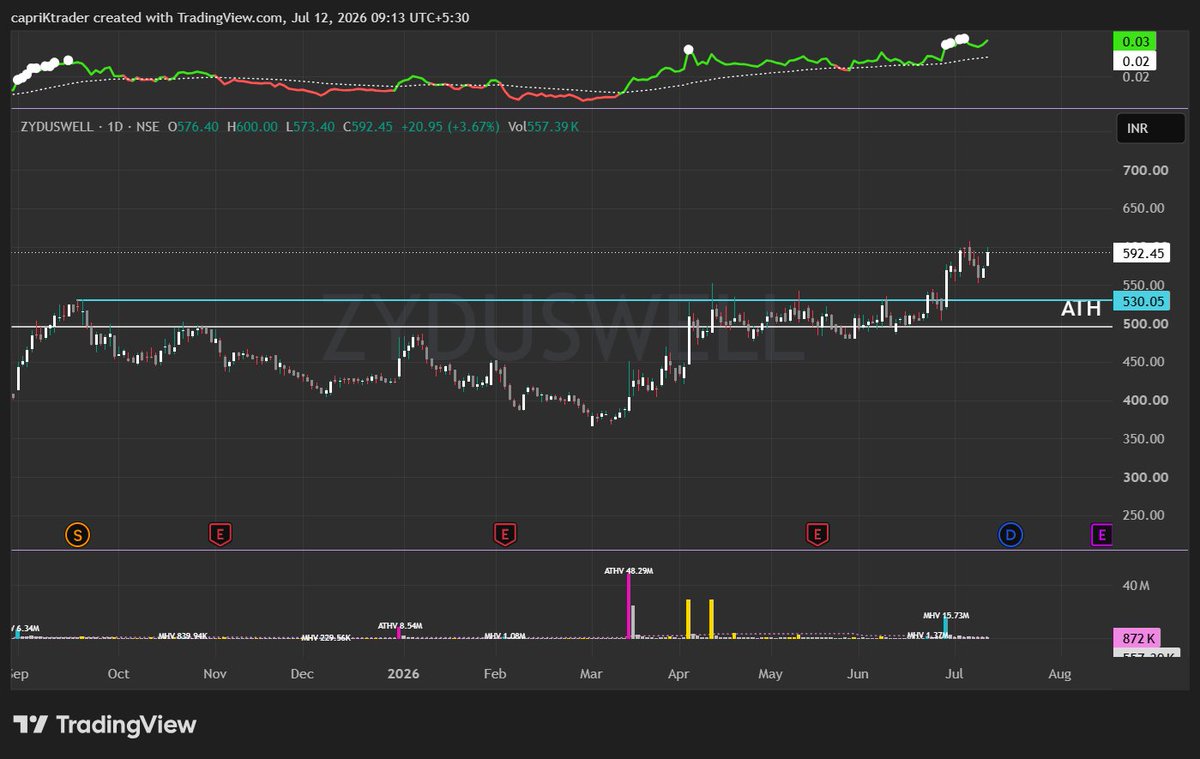Click the 650.00 price scale label
Image resolution: width=1200 pixels, height=759 pixels.
point(1145,209)
